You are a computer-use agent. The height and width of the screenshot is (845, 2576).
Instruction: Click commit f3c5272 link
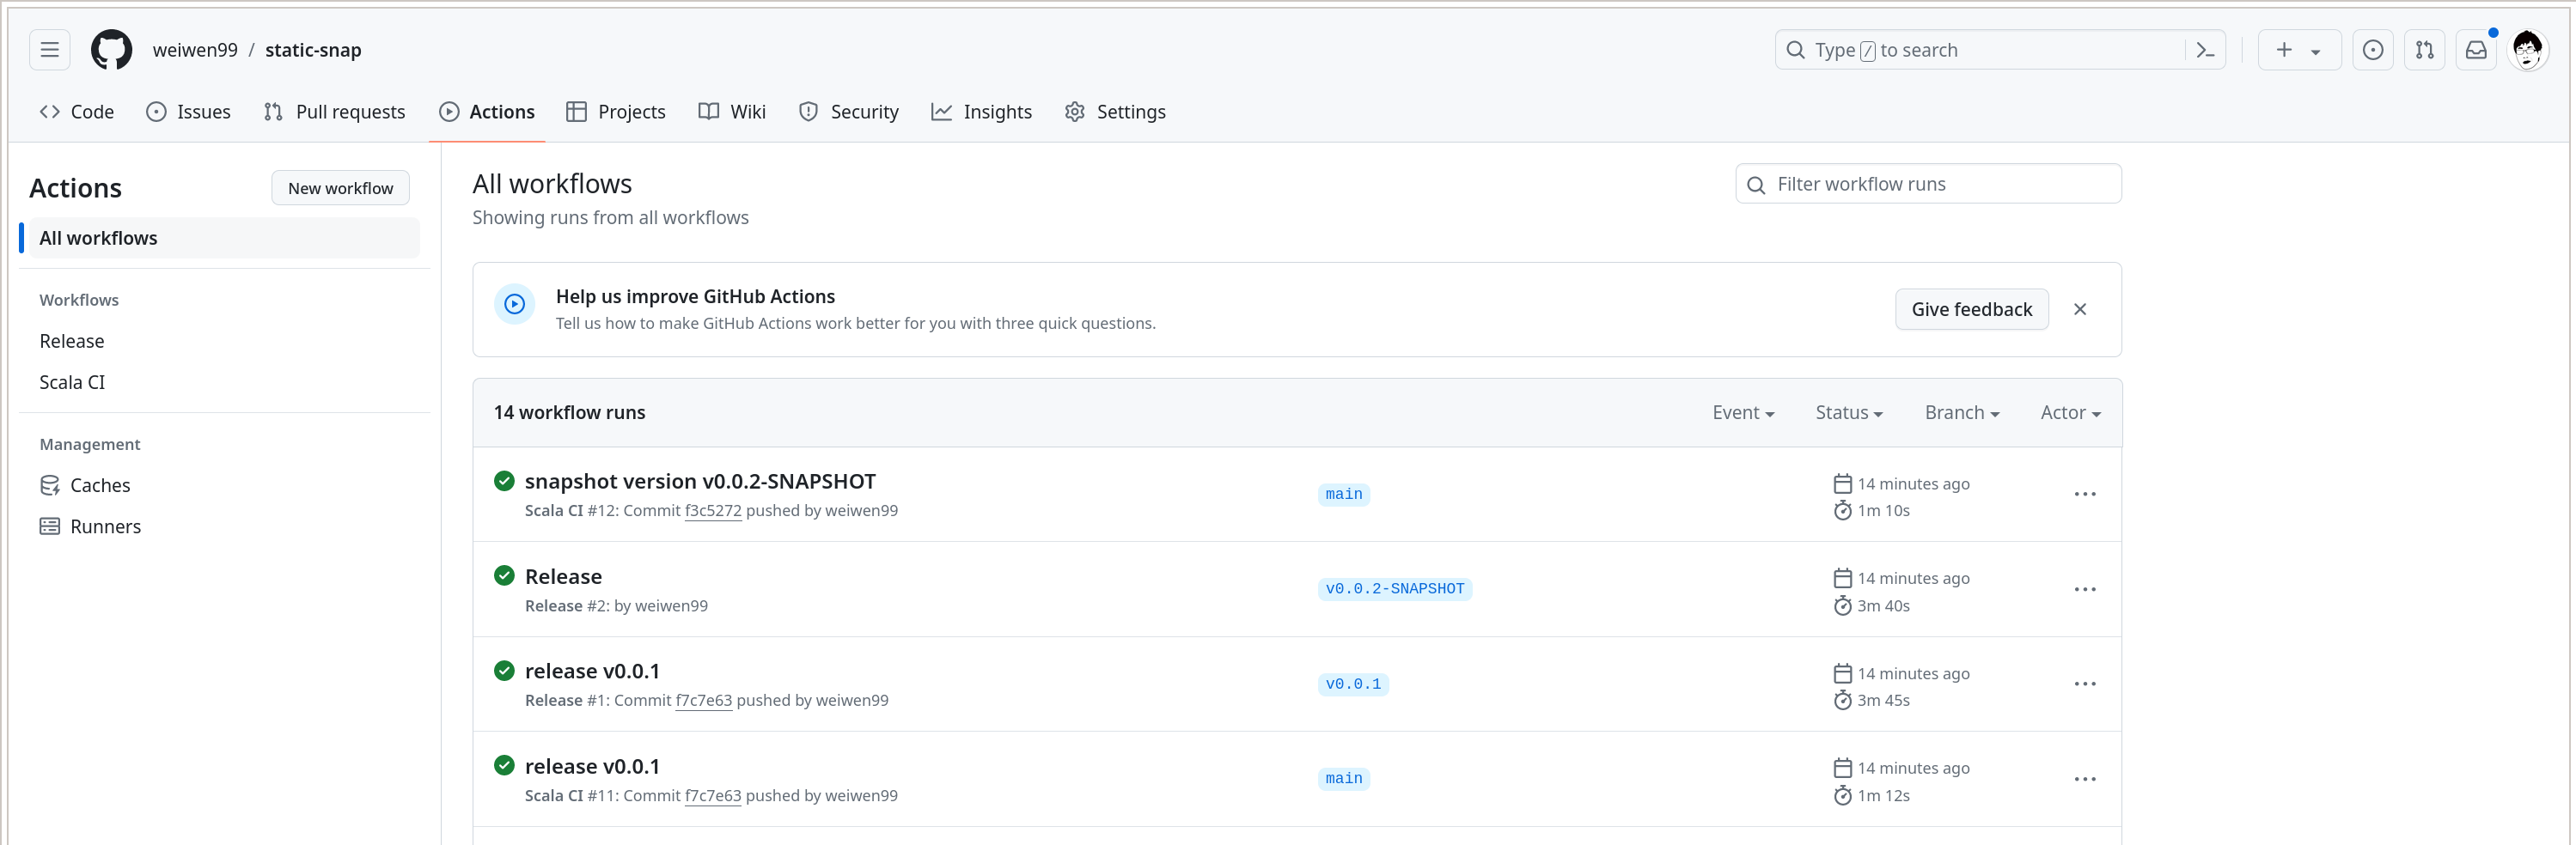[713, 511]
